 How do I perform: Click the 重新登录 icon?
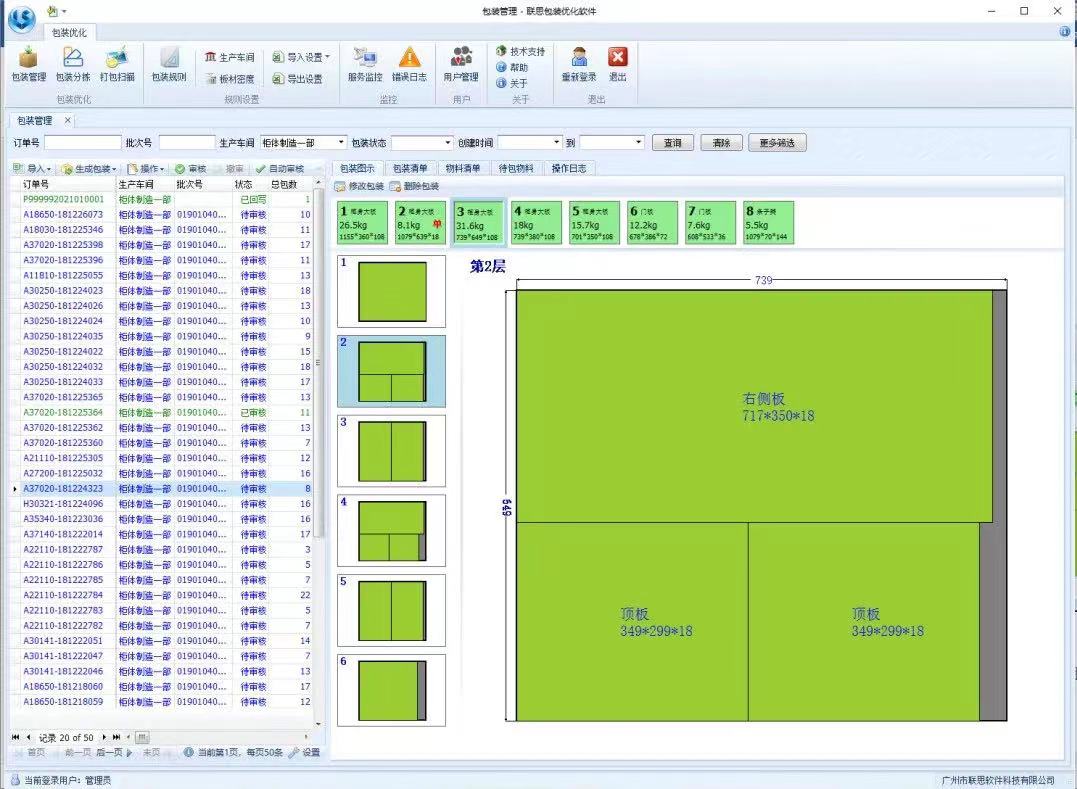578,64
